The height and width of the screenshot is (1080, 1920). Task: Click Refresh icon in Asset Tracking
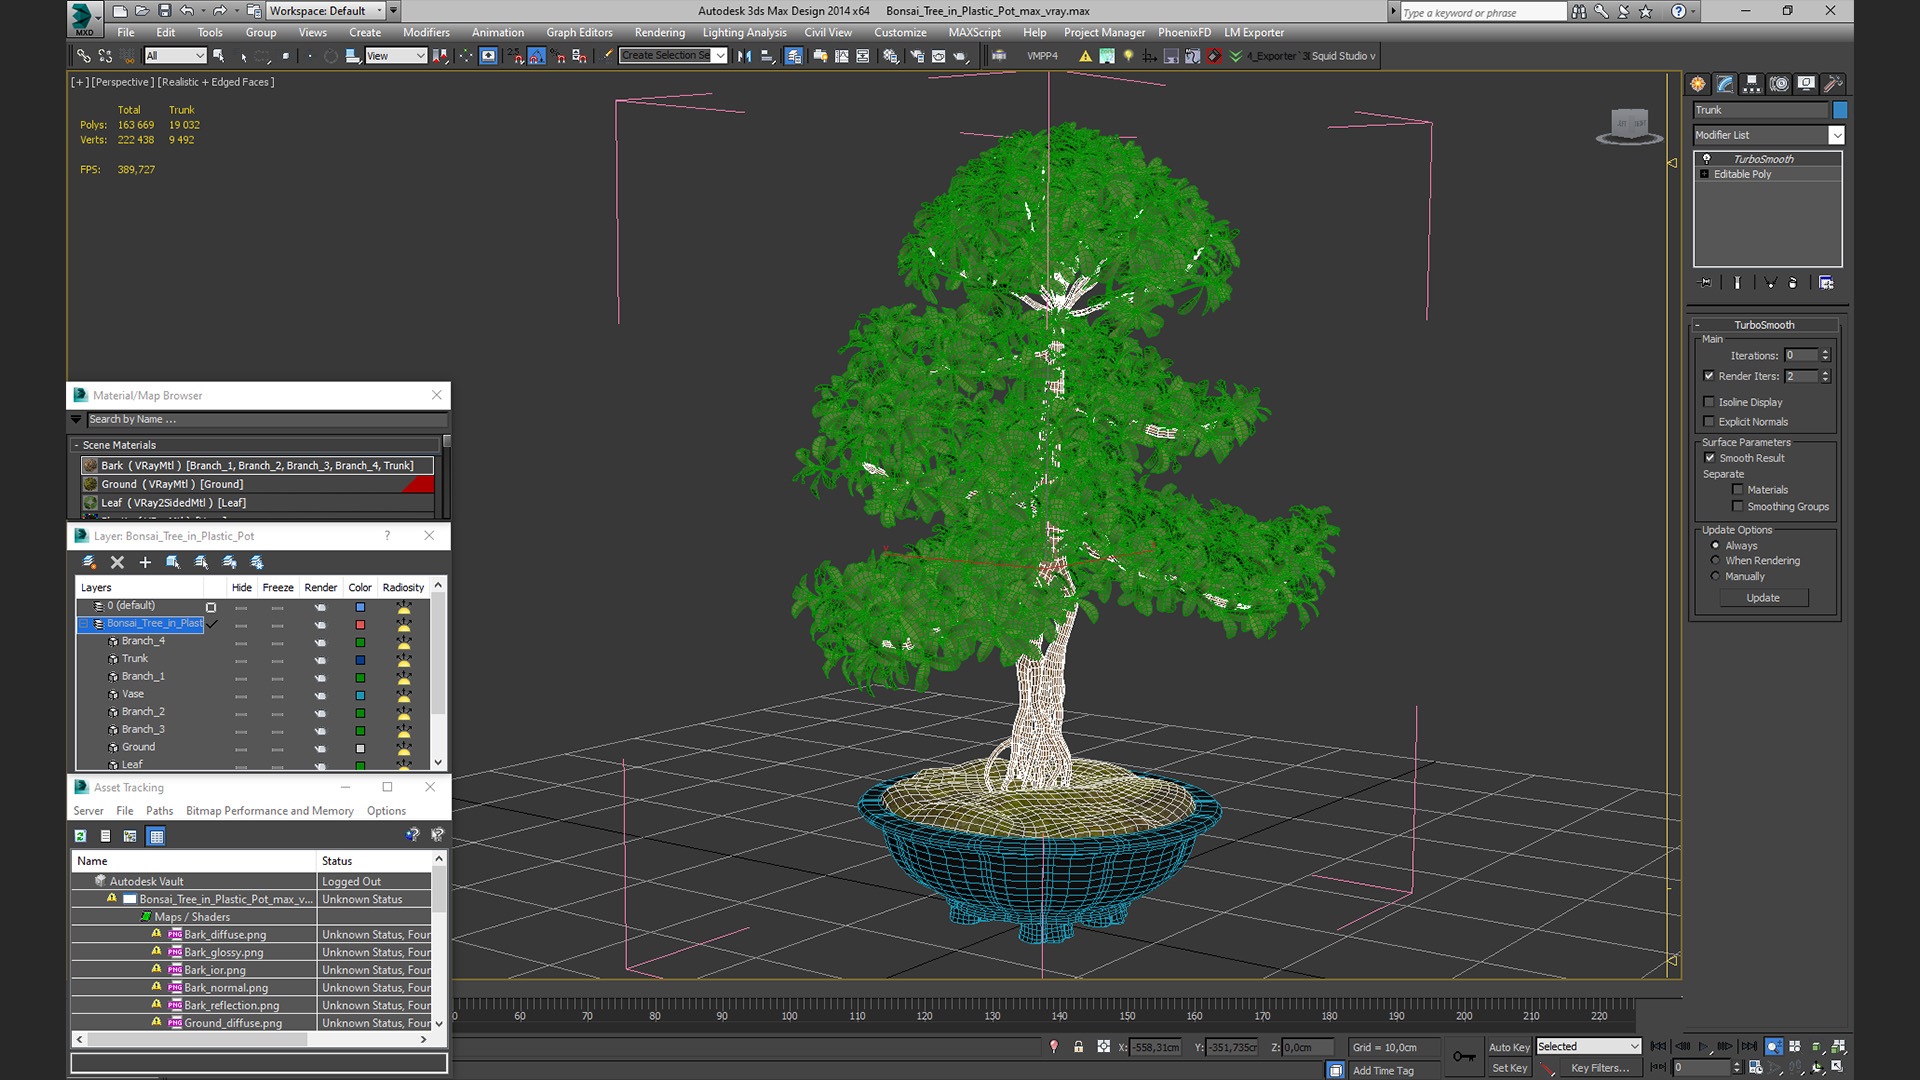pos(80,836)
